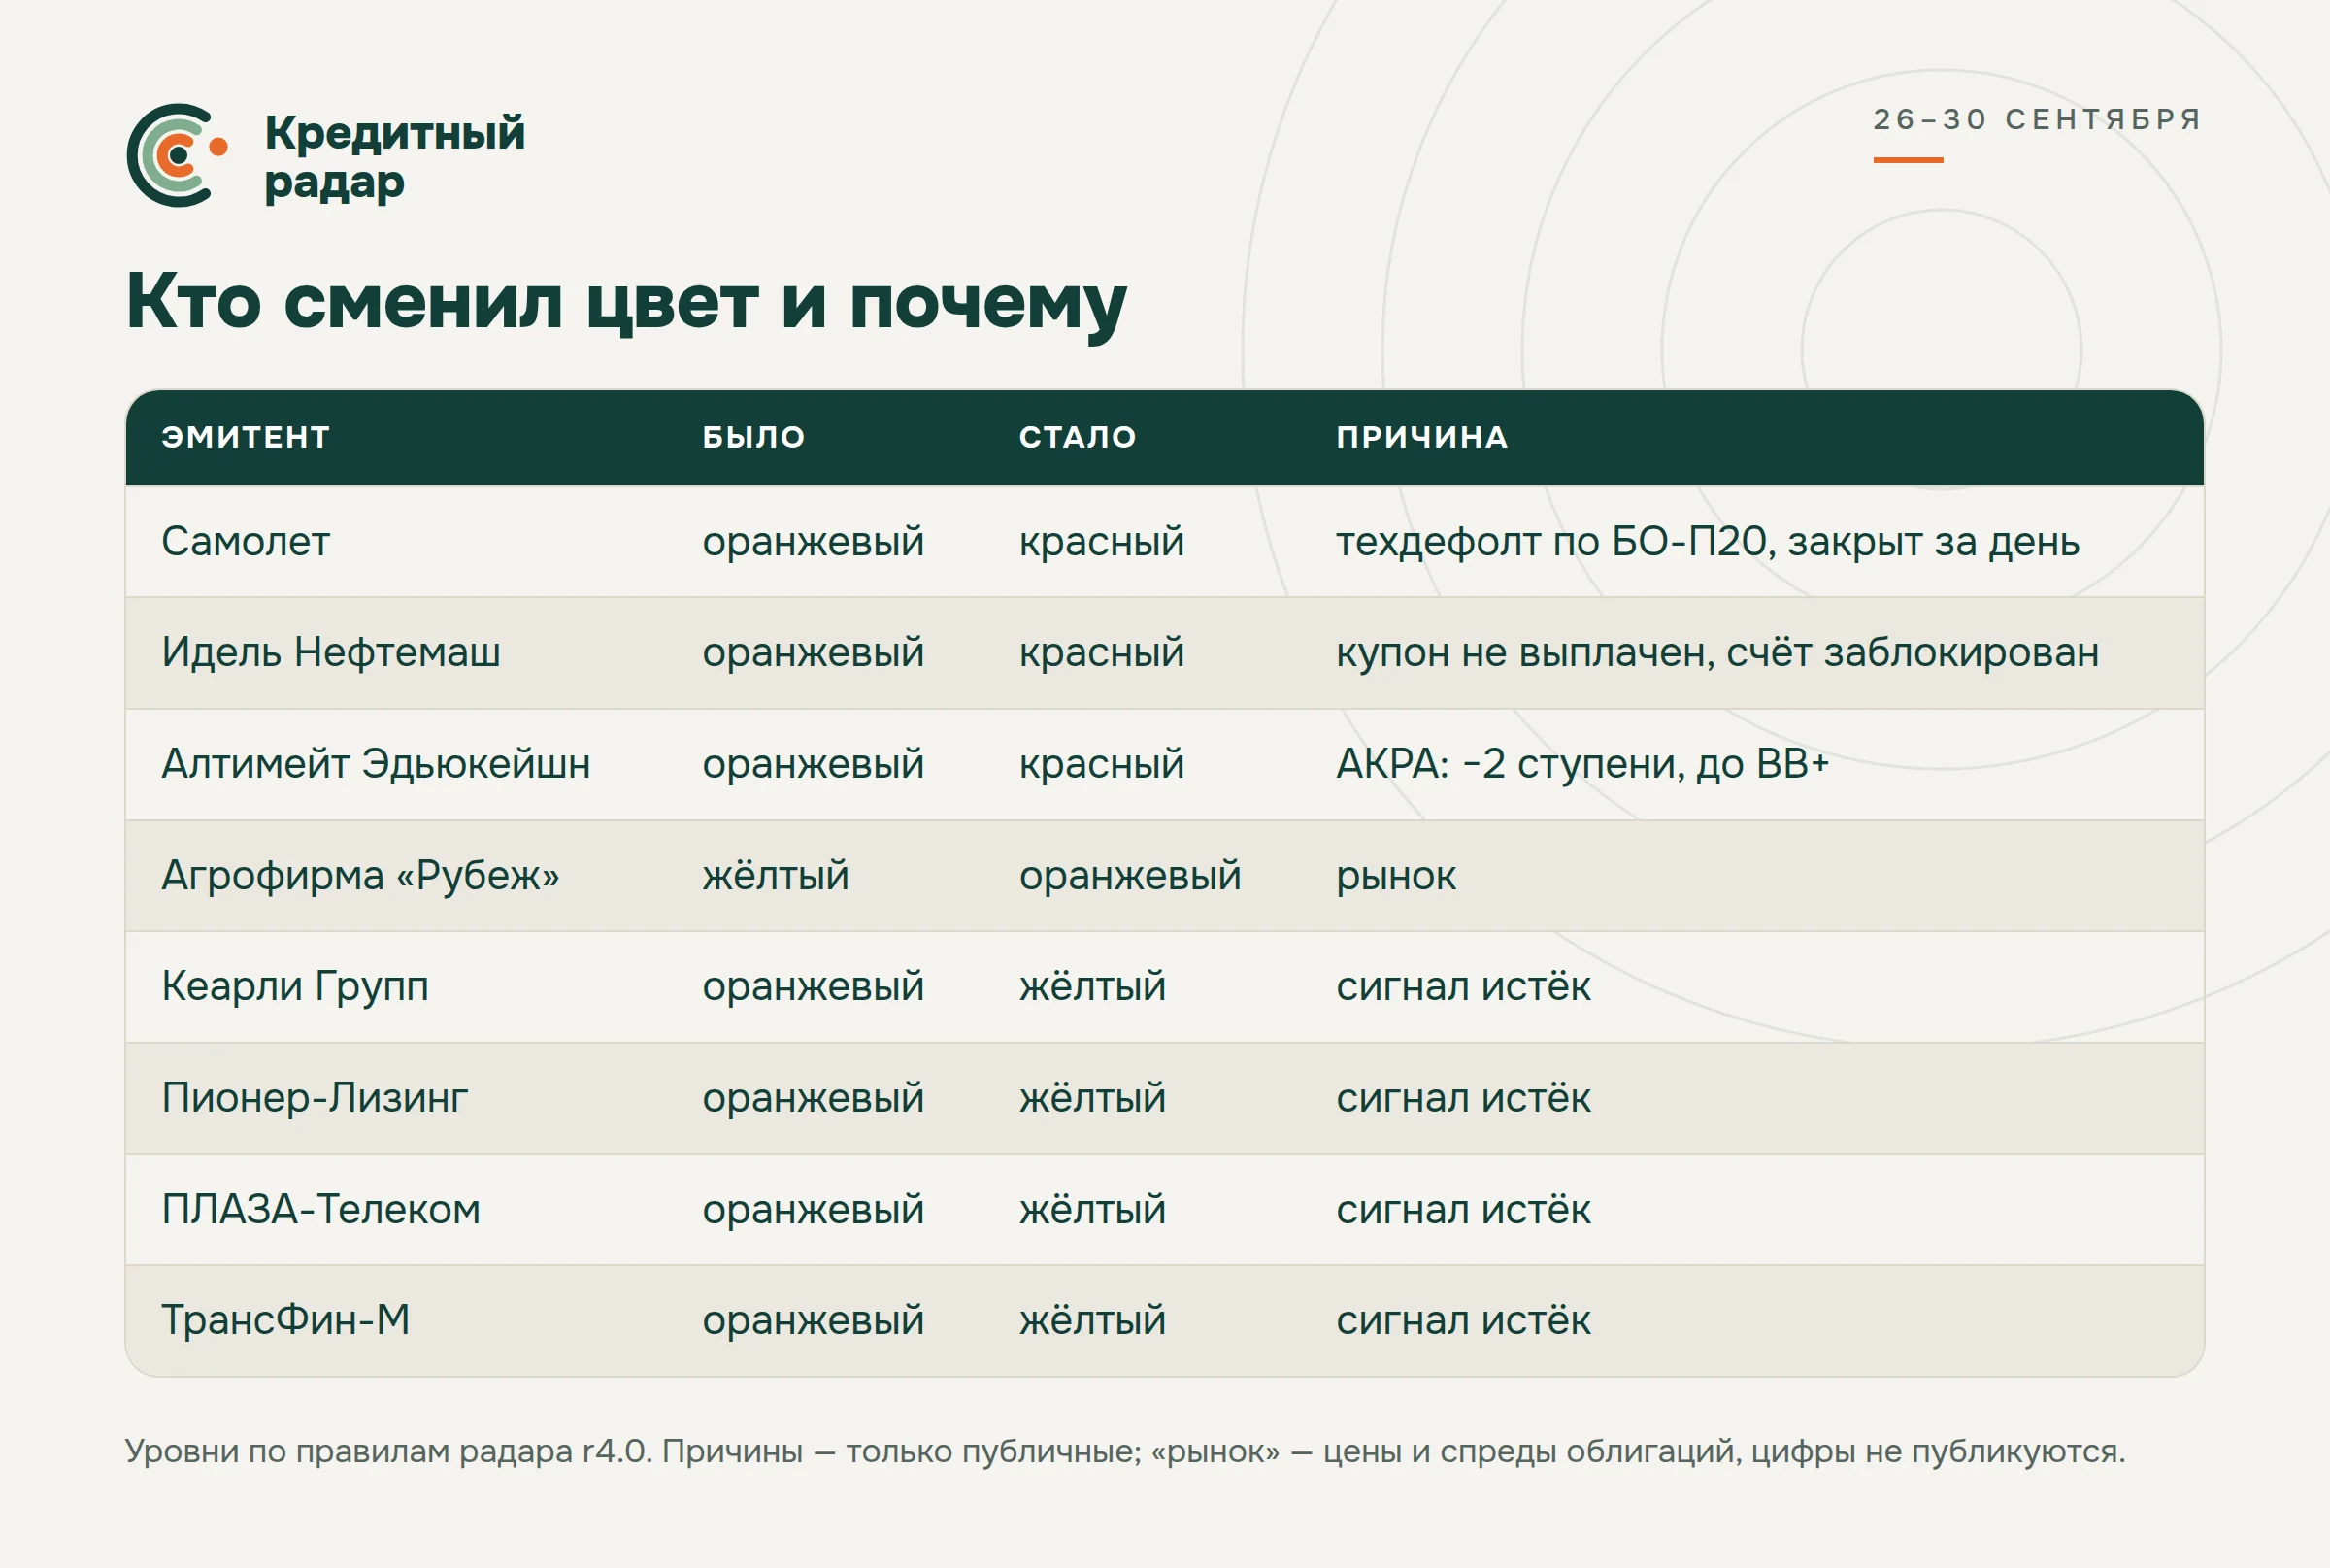Click the Кредитный радар logo icon
This screenshot has height=1568, width=2330.
(177, 155)
